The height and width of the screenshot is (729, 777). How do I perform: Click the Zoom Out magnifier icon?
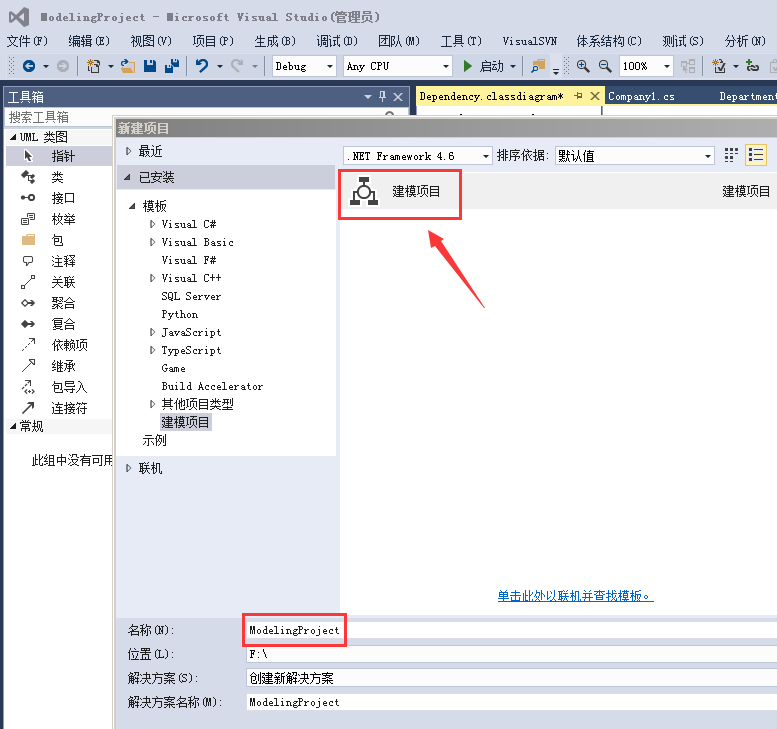605,66
